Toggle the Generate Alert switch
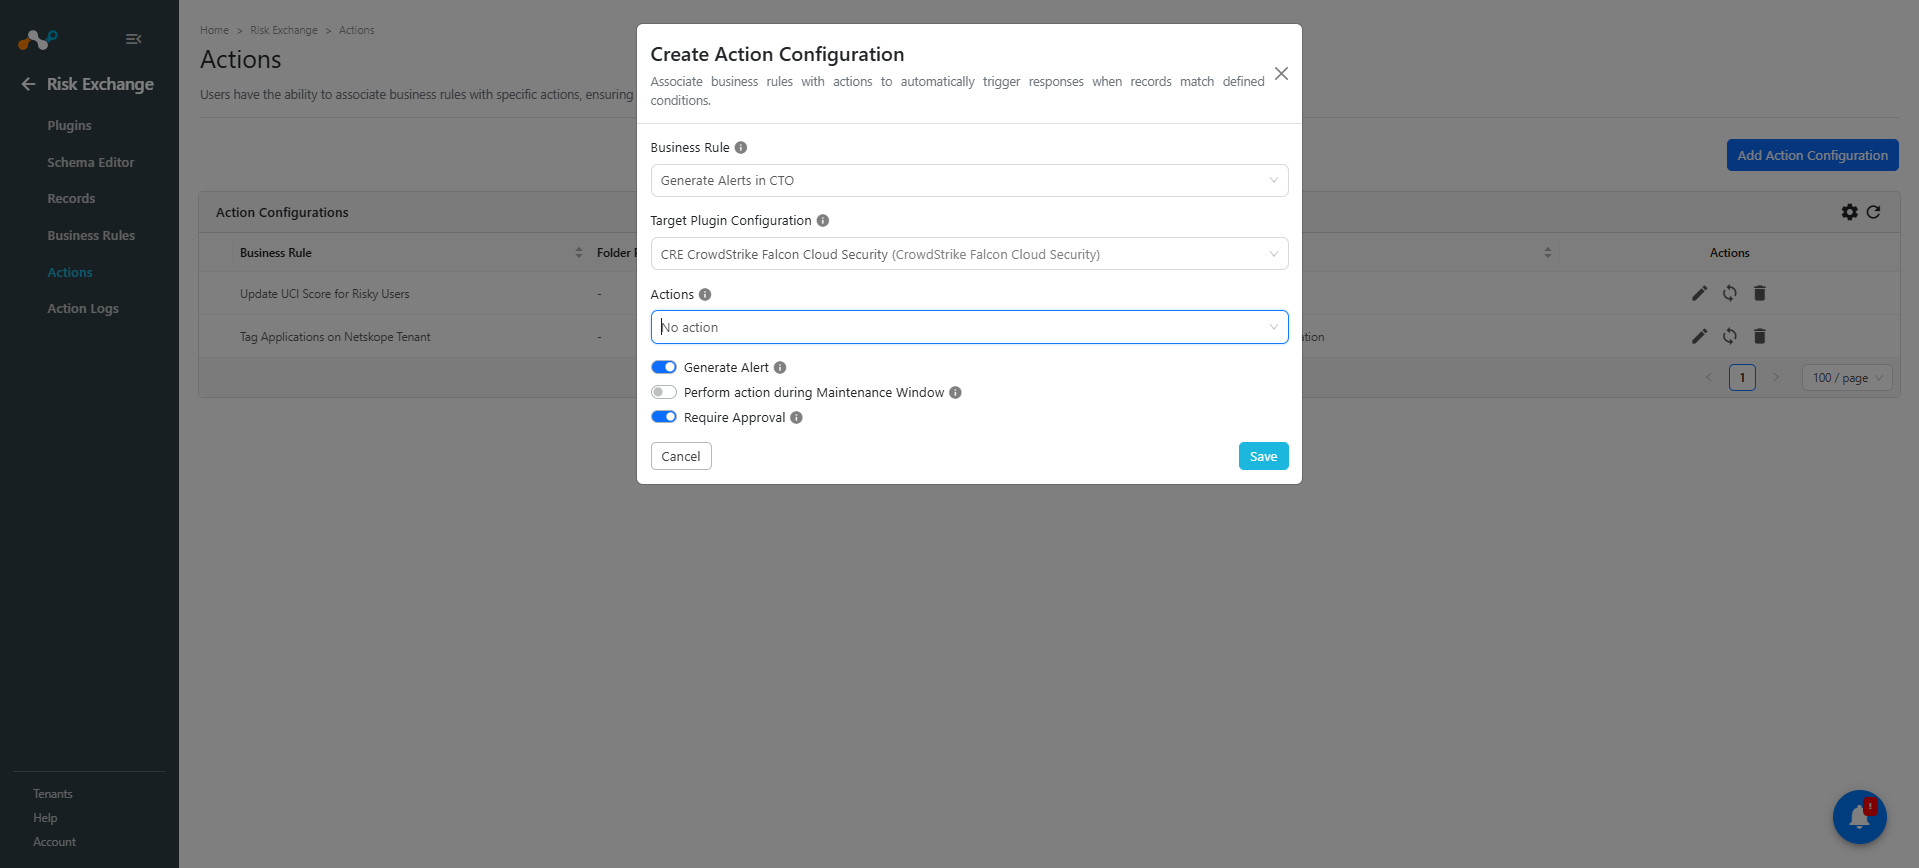1919x868 pixels. 664,367
